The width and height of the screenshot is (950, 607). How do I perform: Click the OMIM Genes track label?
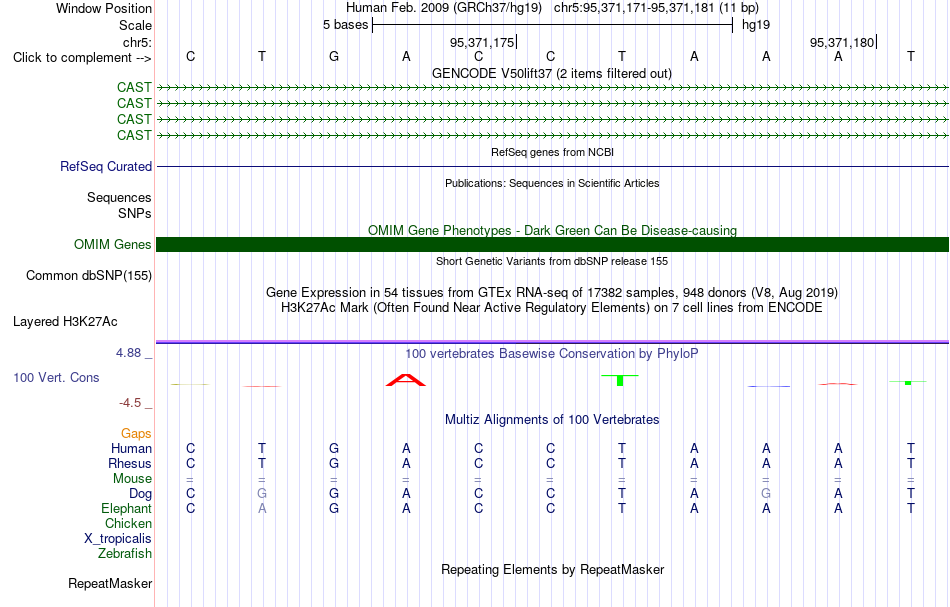tap(113, 245)
